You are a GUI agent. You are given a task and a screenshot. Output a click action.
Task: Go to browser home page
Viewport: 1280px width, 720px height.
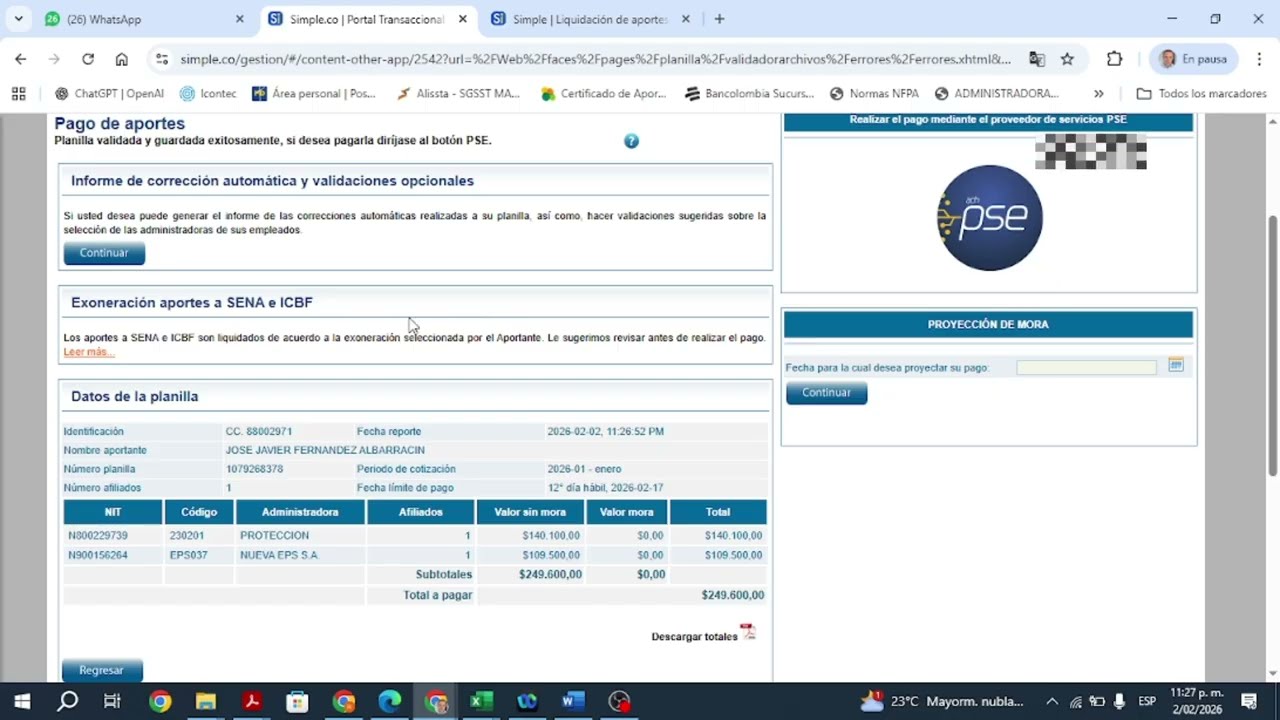click(x=122, y=59)
